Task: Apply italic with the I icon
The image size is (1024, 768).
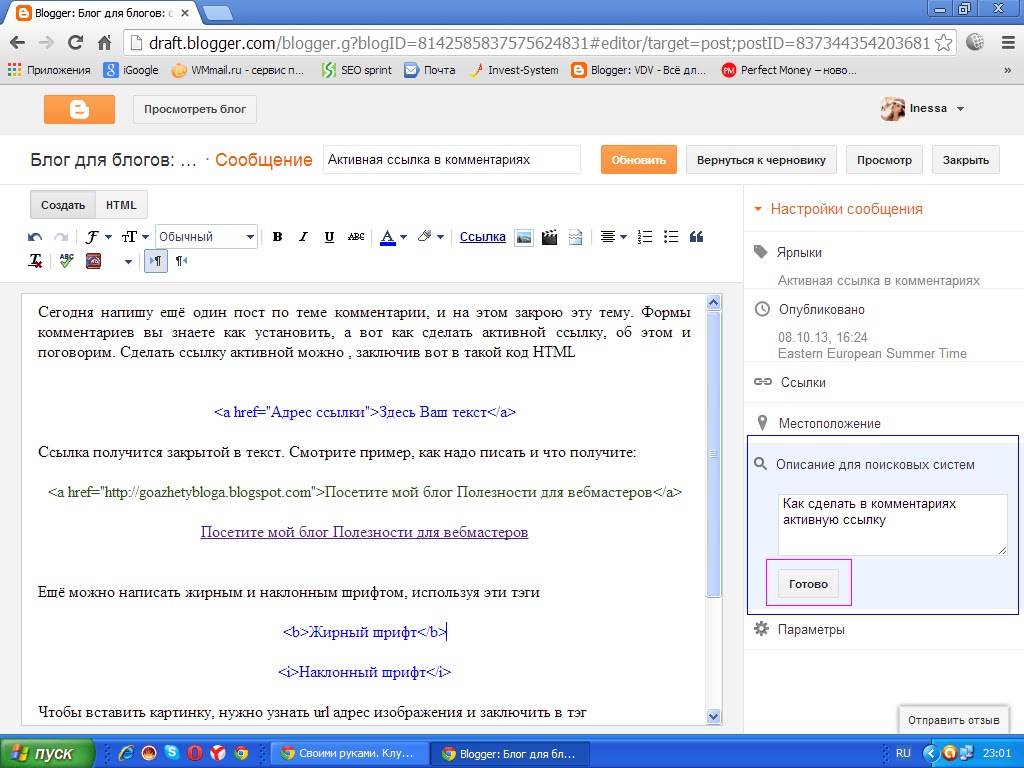Action: [x=303, y=236]
